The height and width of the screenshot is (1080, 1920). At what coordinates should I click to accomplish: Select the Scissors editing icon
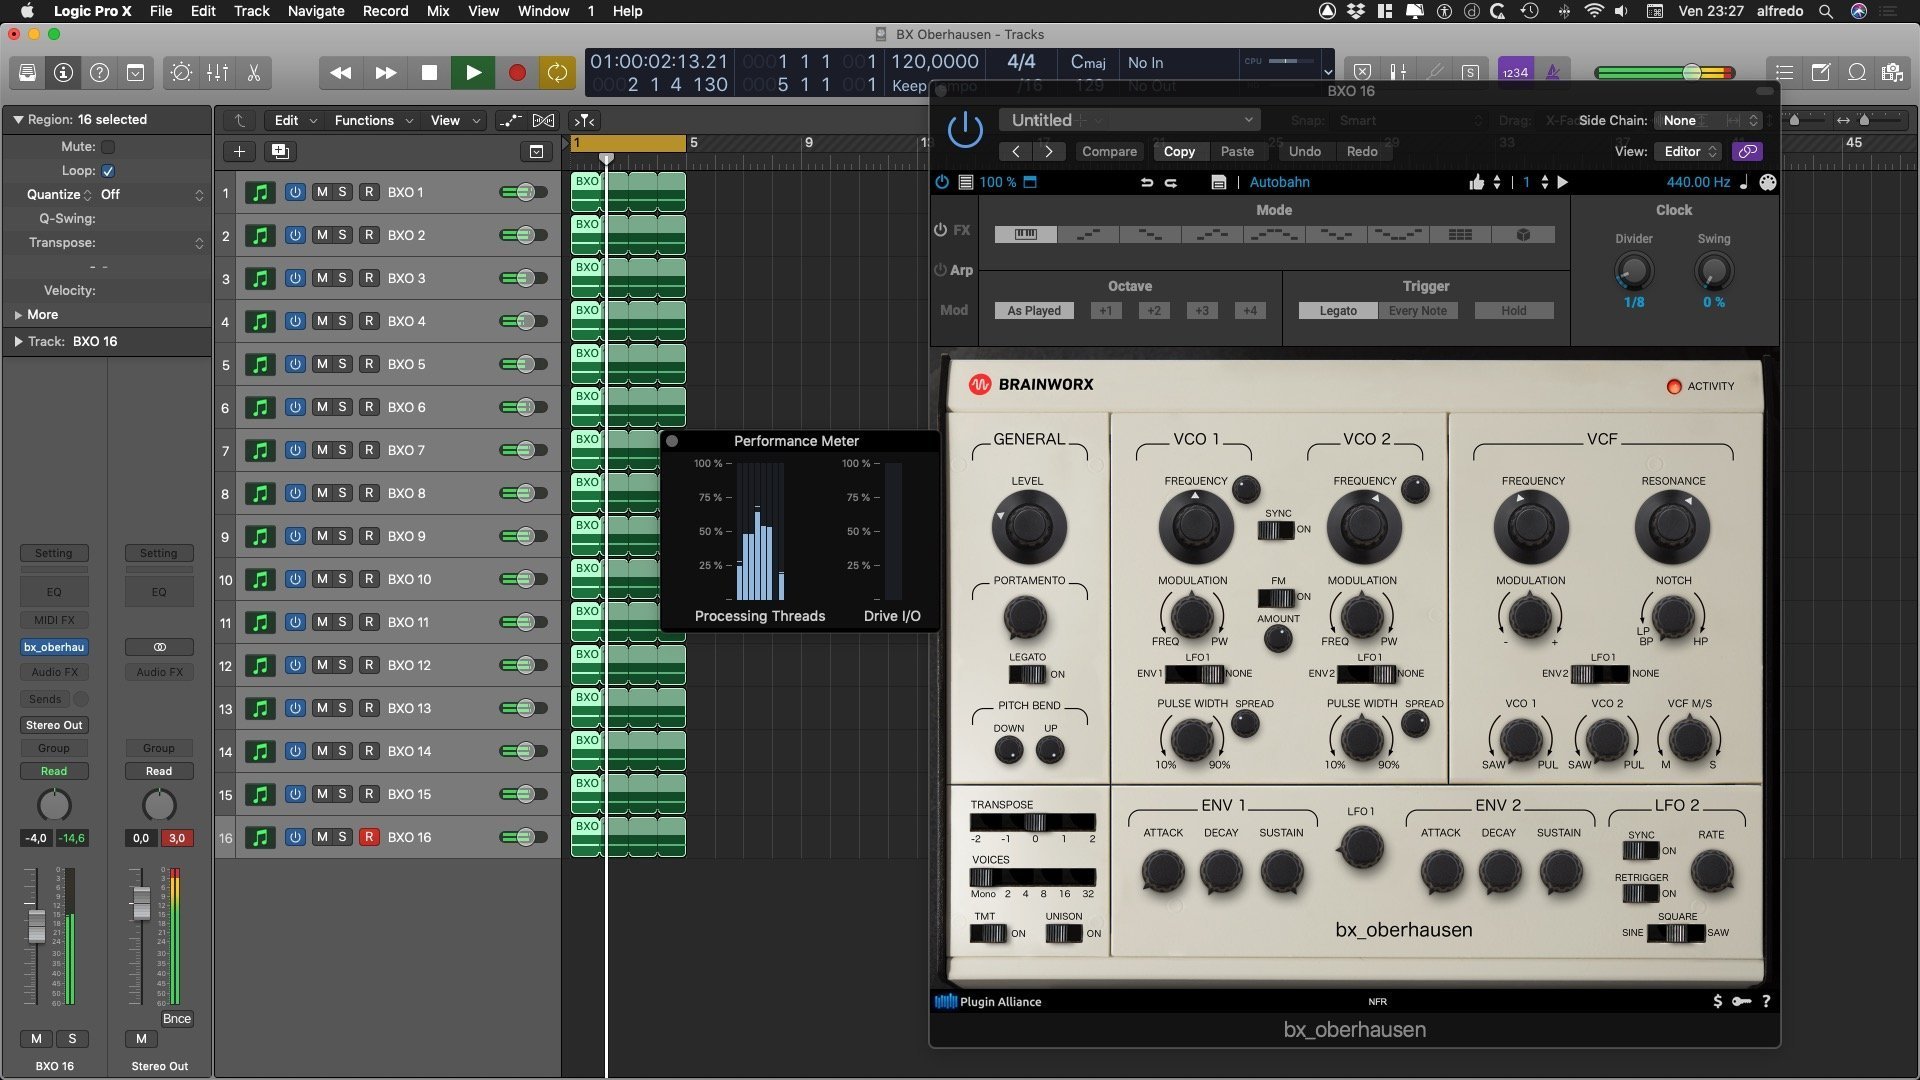pyautogui.click(x=253, y=72)
